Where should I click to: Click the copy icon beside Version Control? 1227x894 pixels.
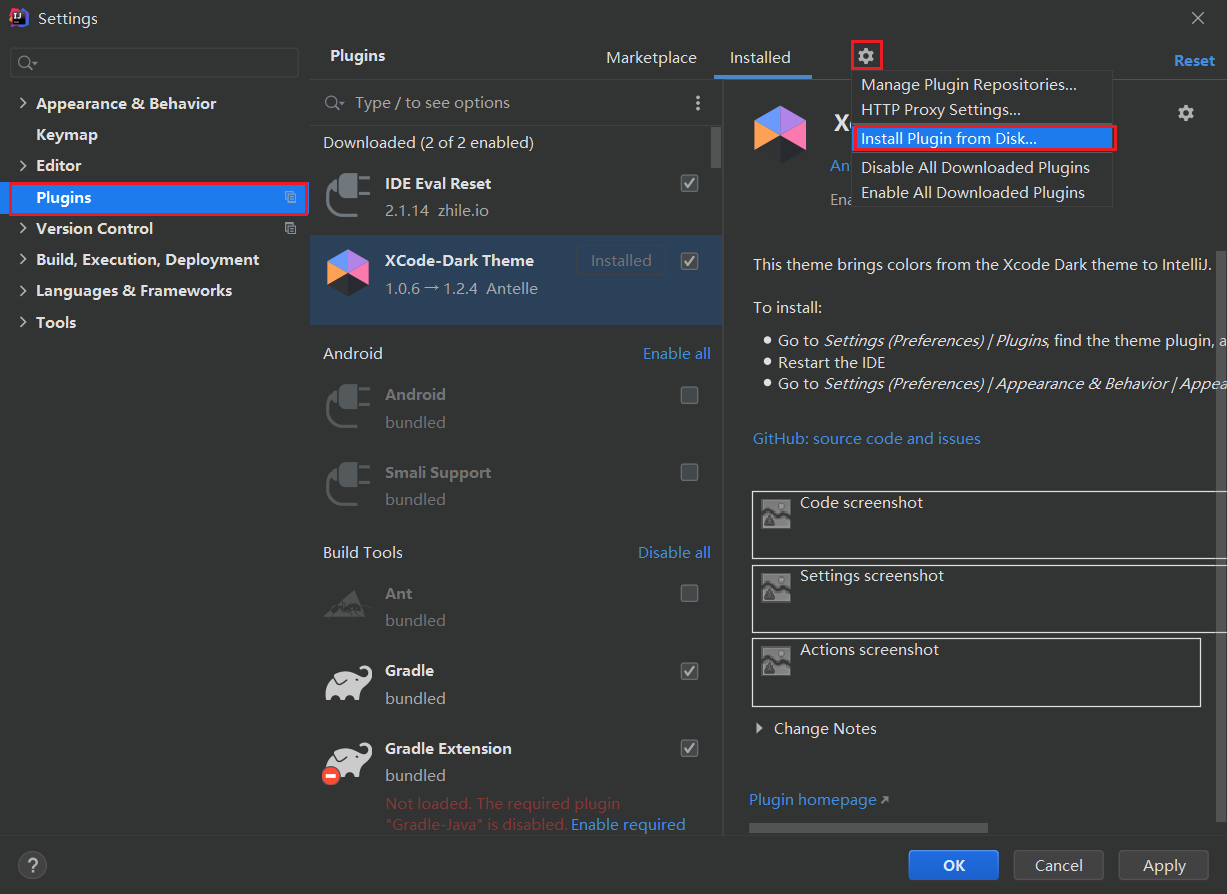coord(290,228)
